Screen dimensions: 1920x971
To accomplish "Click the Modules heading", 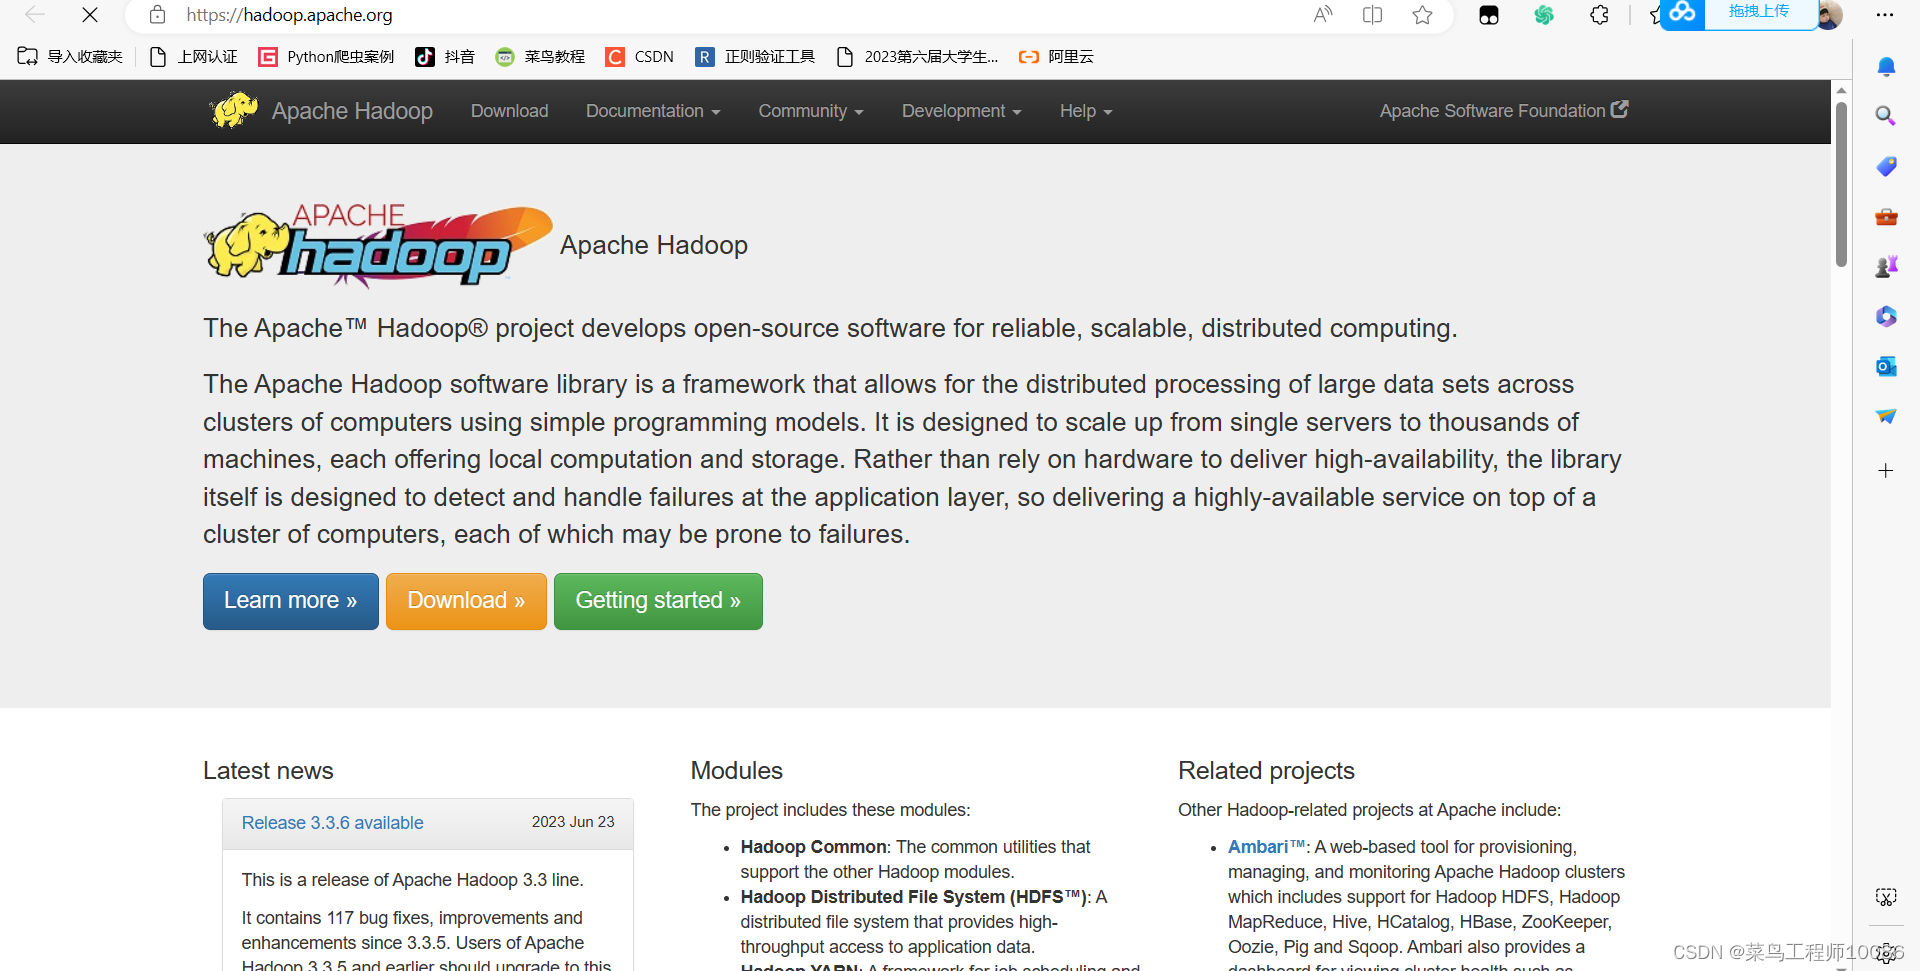I will (x=737, y=771).
